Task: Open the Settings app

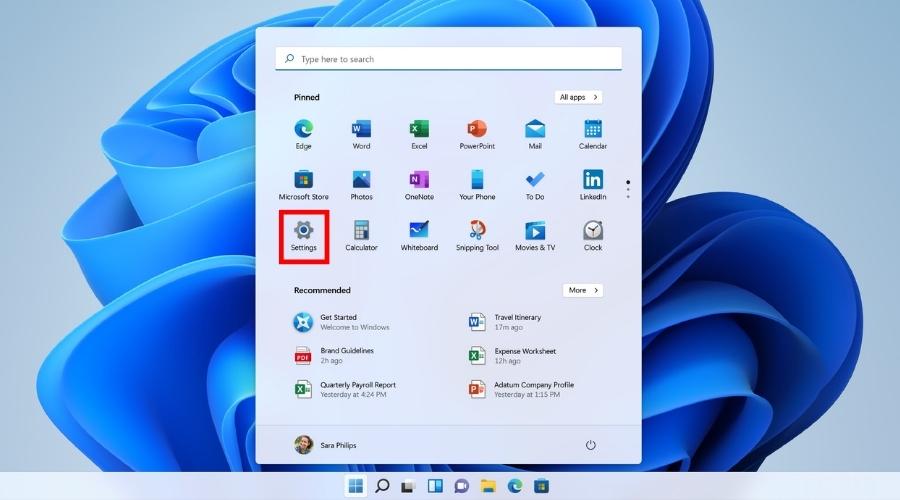Action: [x=304, y=236]
